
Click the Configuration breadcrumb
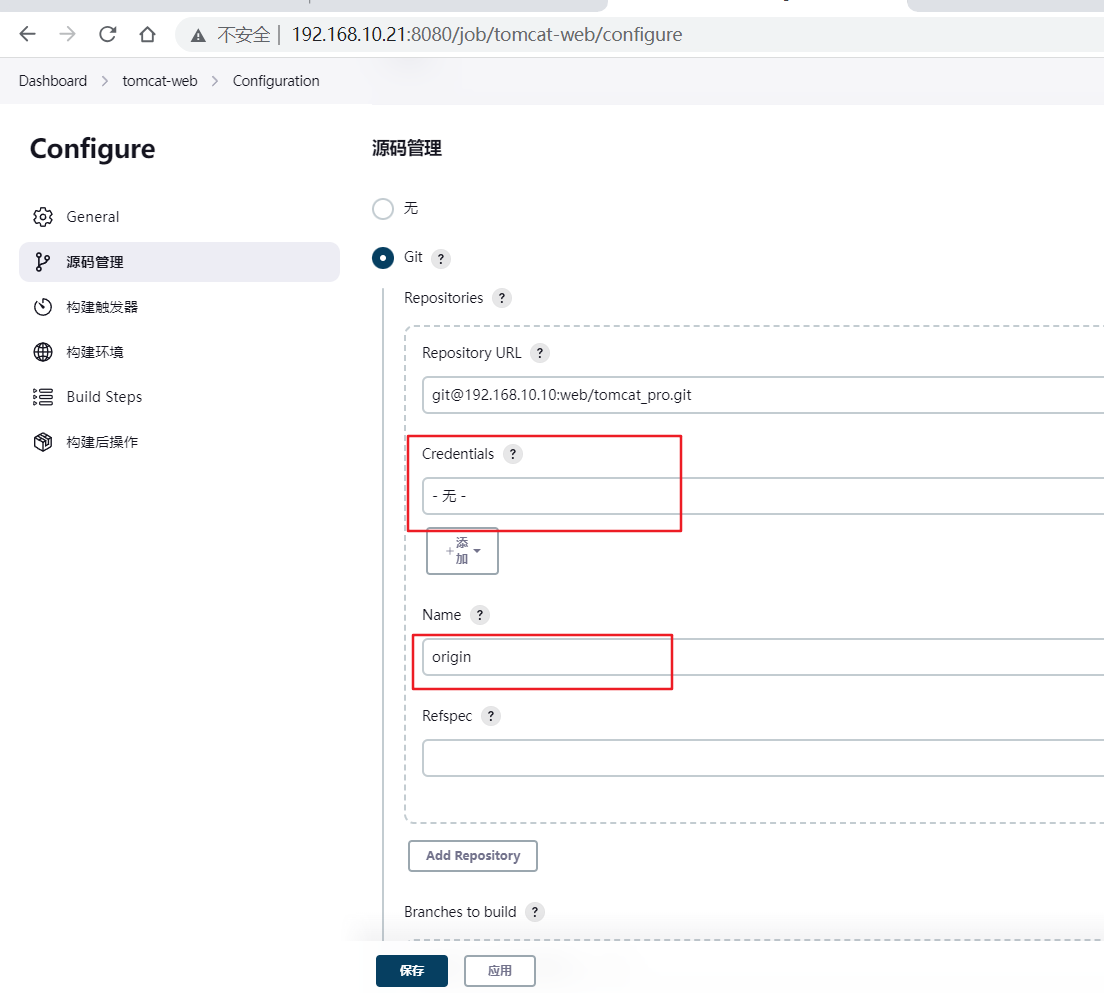coord(276,81)
